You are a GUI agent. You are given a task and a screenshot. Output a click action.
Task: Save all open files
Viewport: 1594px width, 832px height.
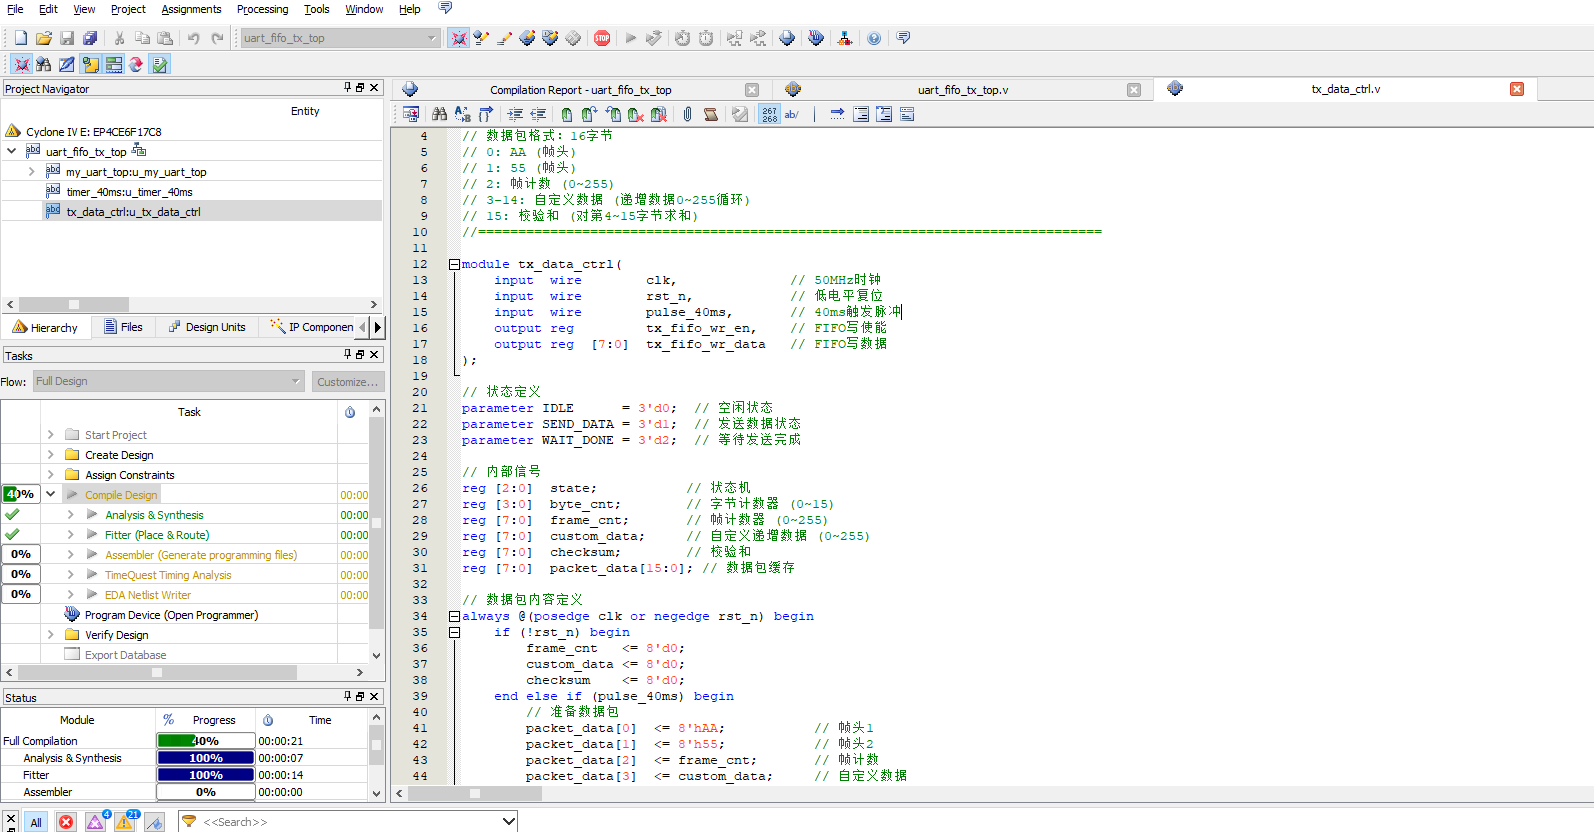click(x=90, y=38)
